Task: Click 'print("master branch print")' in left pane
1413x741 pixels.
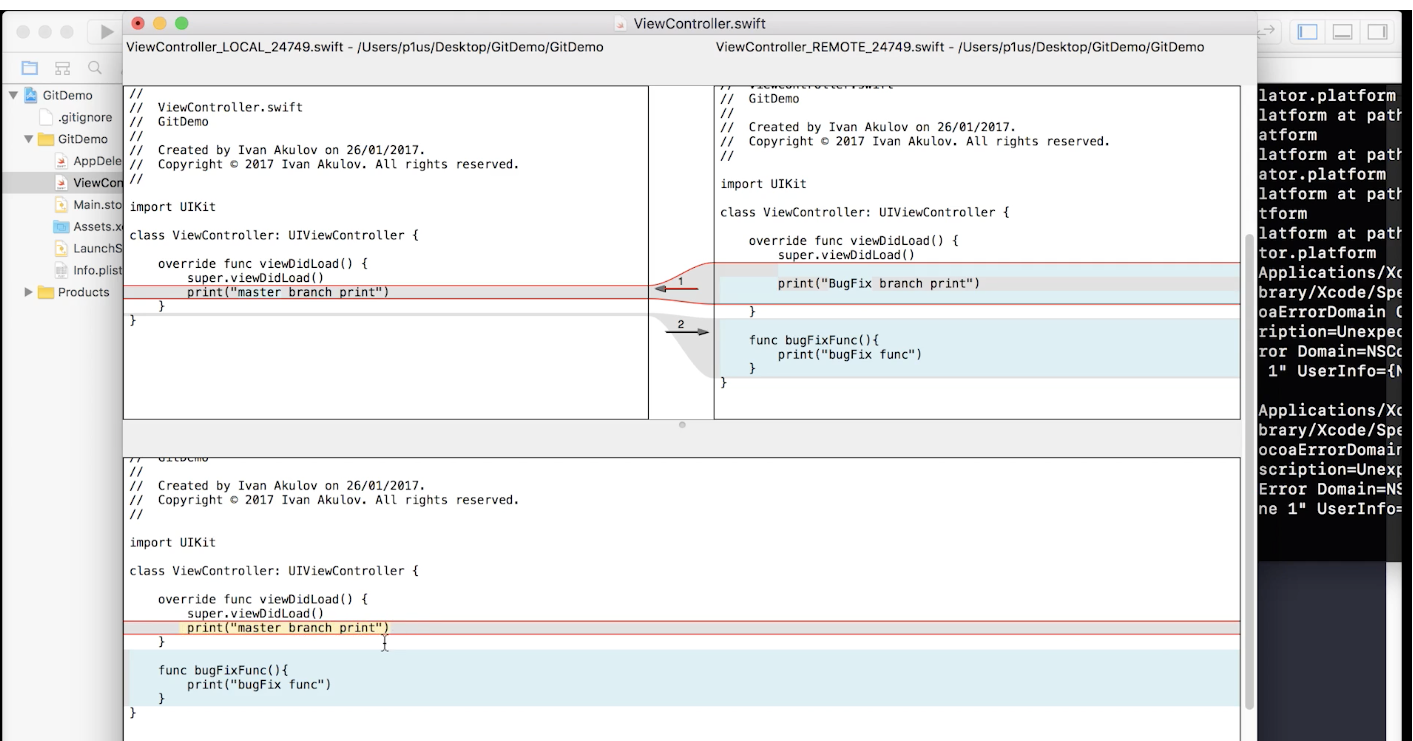Action: (x=288, y=292)
